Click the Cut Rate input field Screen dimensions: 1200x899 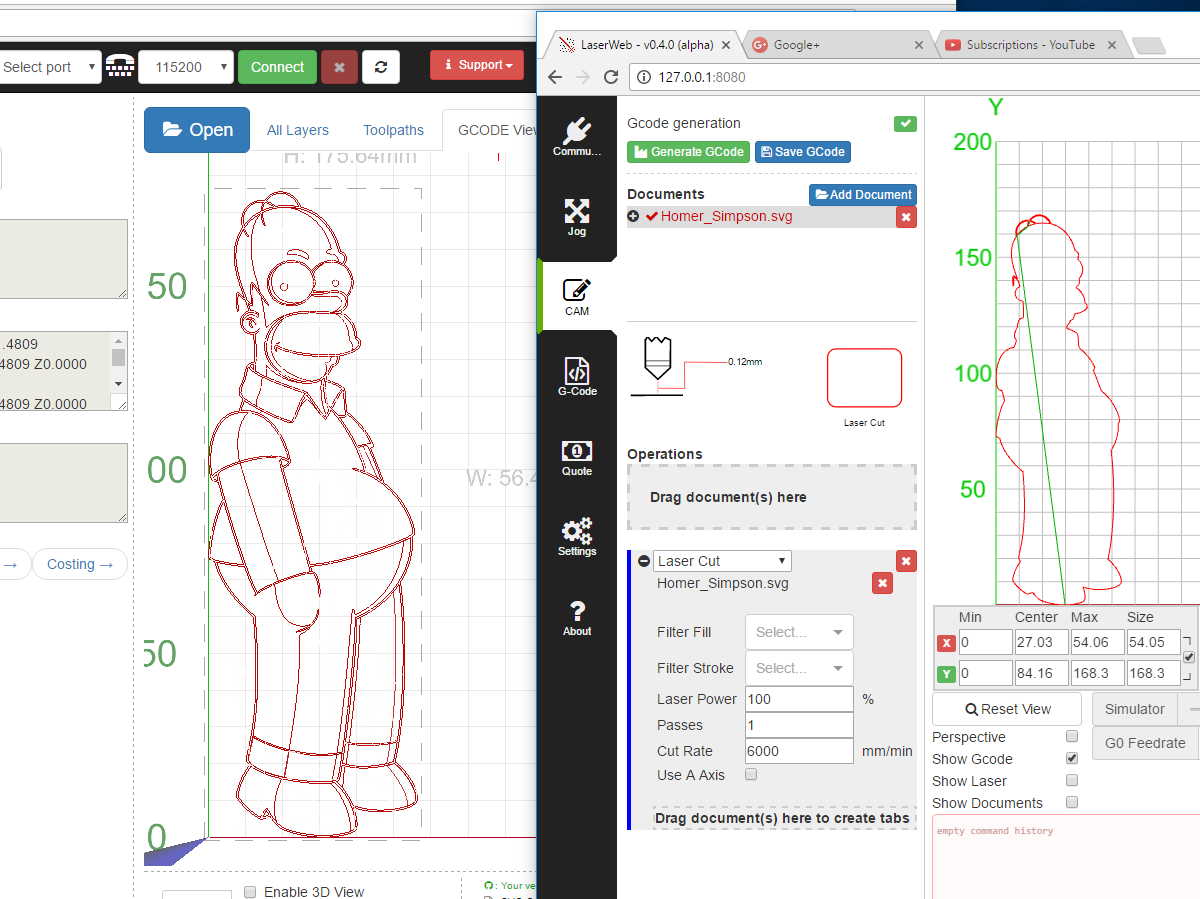(x=799, y=751)
